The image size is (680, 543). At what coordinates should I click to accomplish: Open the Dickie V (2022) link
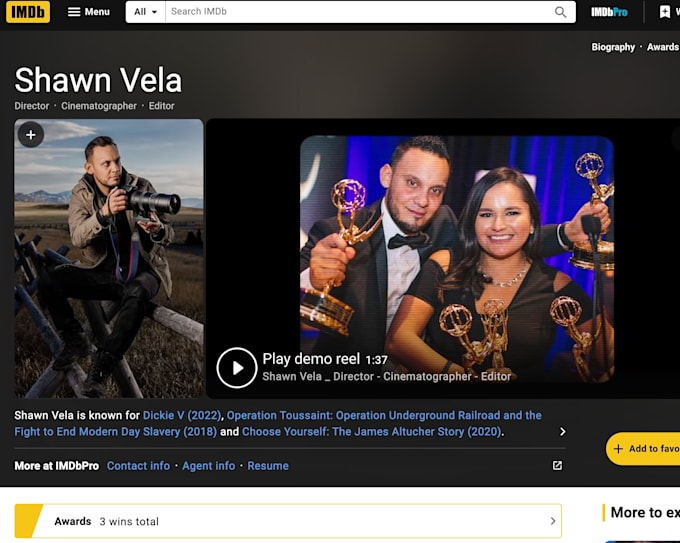click(182, 415)
